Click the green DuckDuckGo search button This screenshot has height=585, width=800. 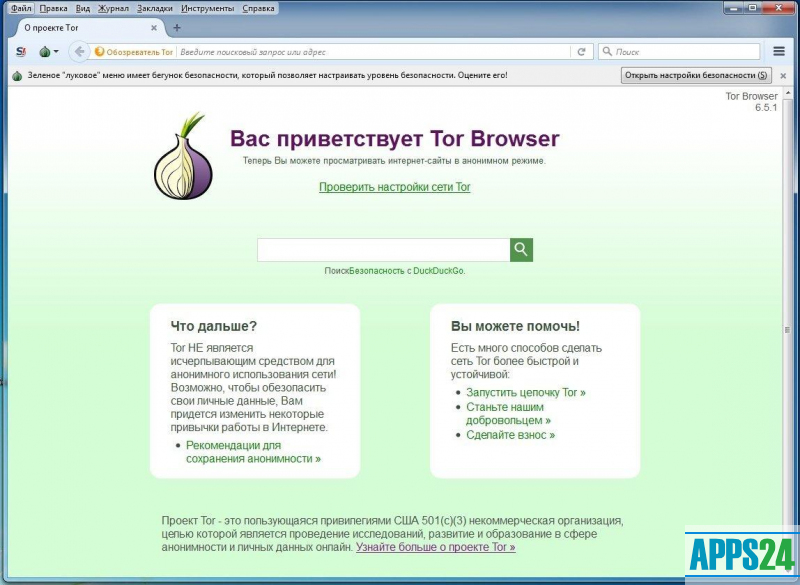pyautogui.click(x=521, y=250)
